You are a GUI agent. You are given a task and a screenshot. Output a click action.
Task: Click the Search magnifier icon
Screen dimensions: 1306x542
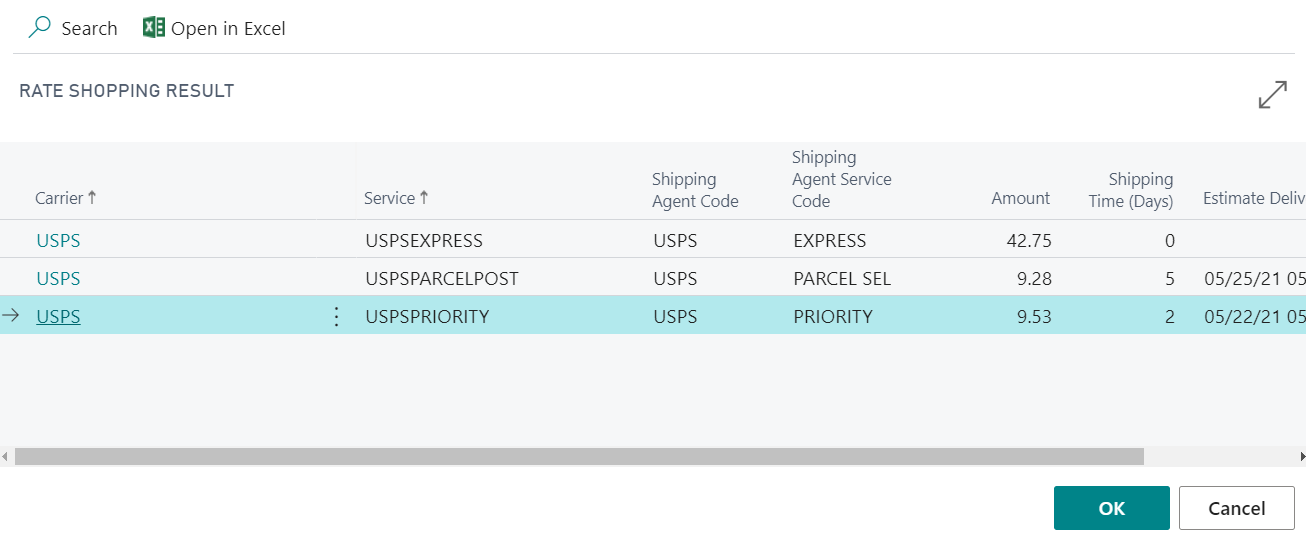(39, 28)
